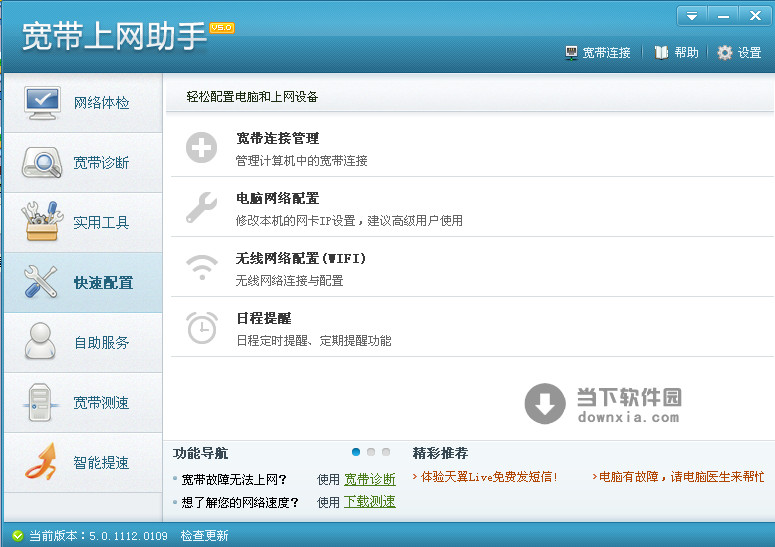This screenshot has height=547, width=775.
Task: Click the 网络体检 monitor icon
Action: click(42, 103)
